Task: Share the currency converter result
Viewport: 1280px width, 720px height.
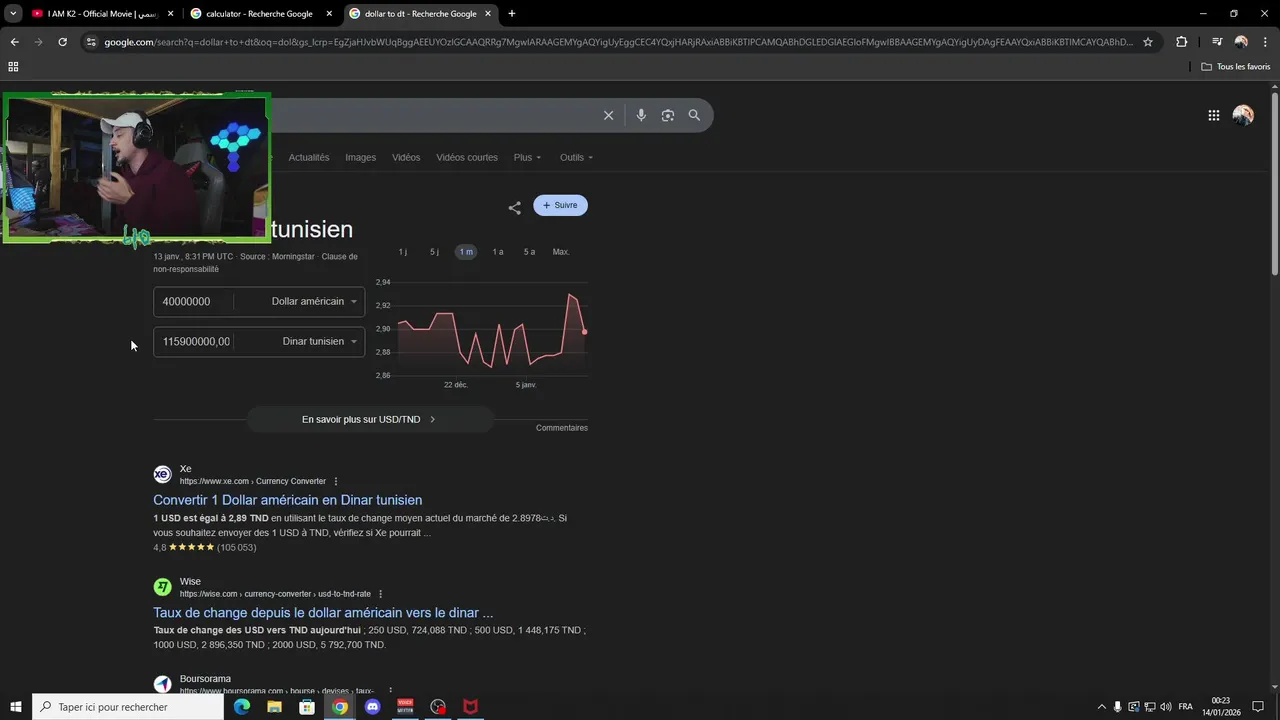Action: 514,208
